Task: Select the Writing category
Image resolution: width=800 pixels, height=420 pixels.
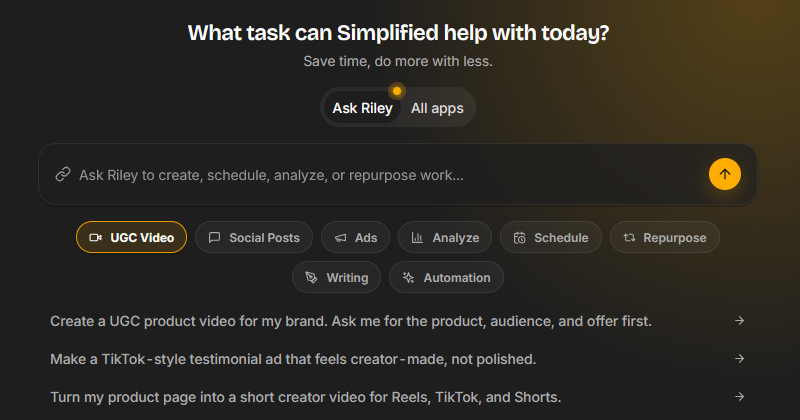Action: coord(337,277)
